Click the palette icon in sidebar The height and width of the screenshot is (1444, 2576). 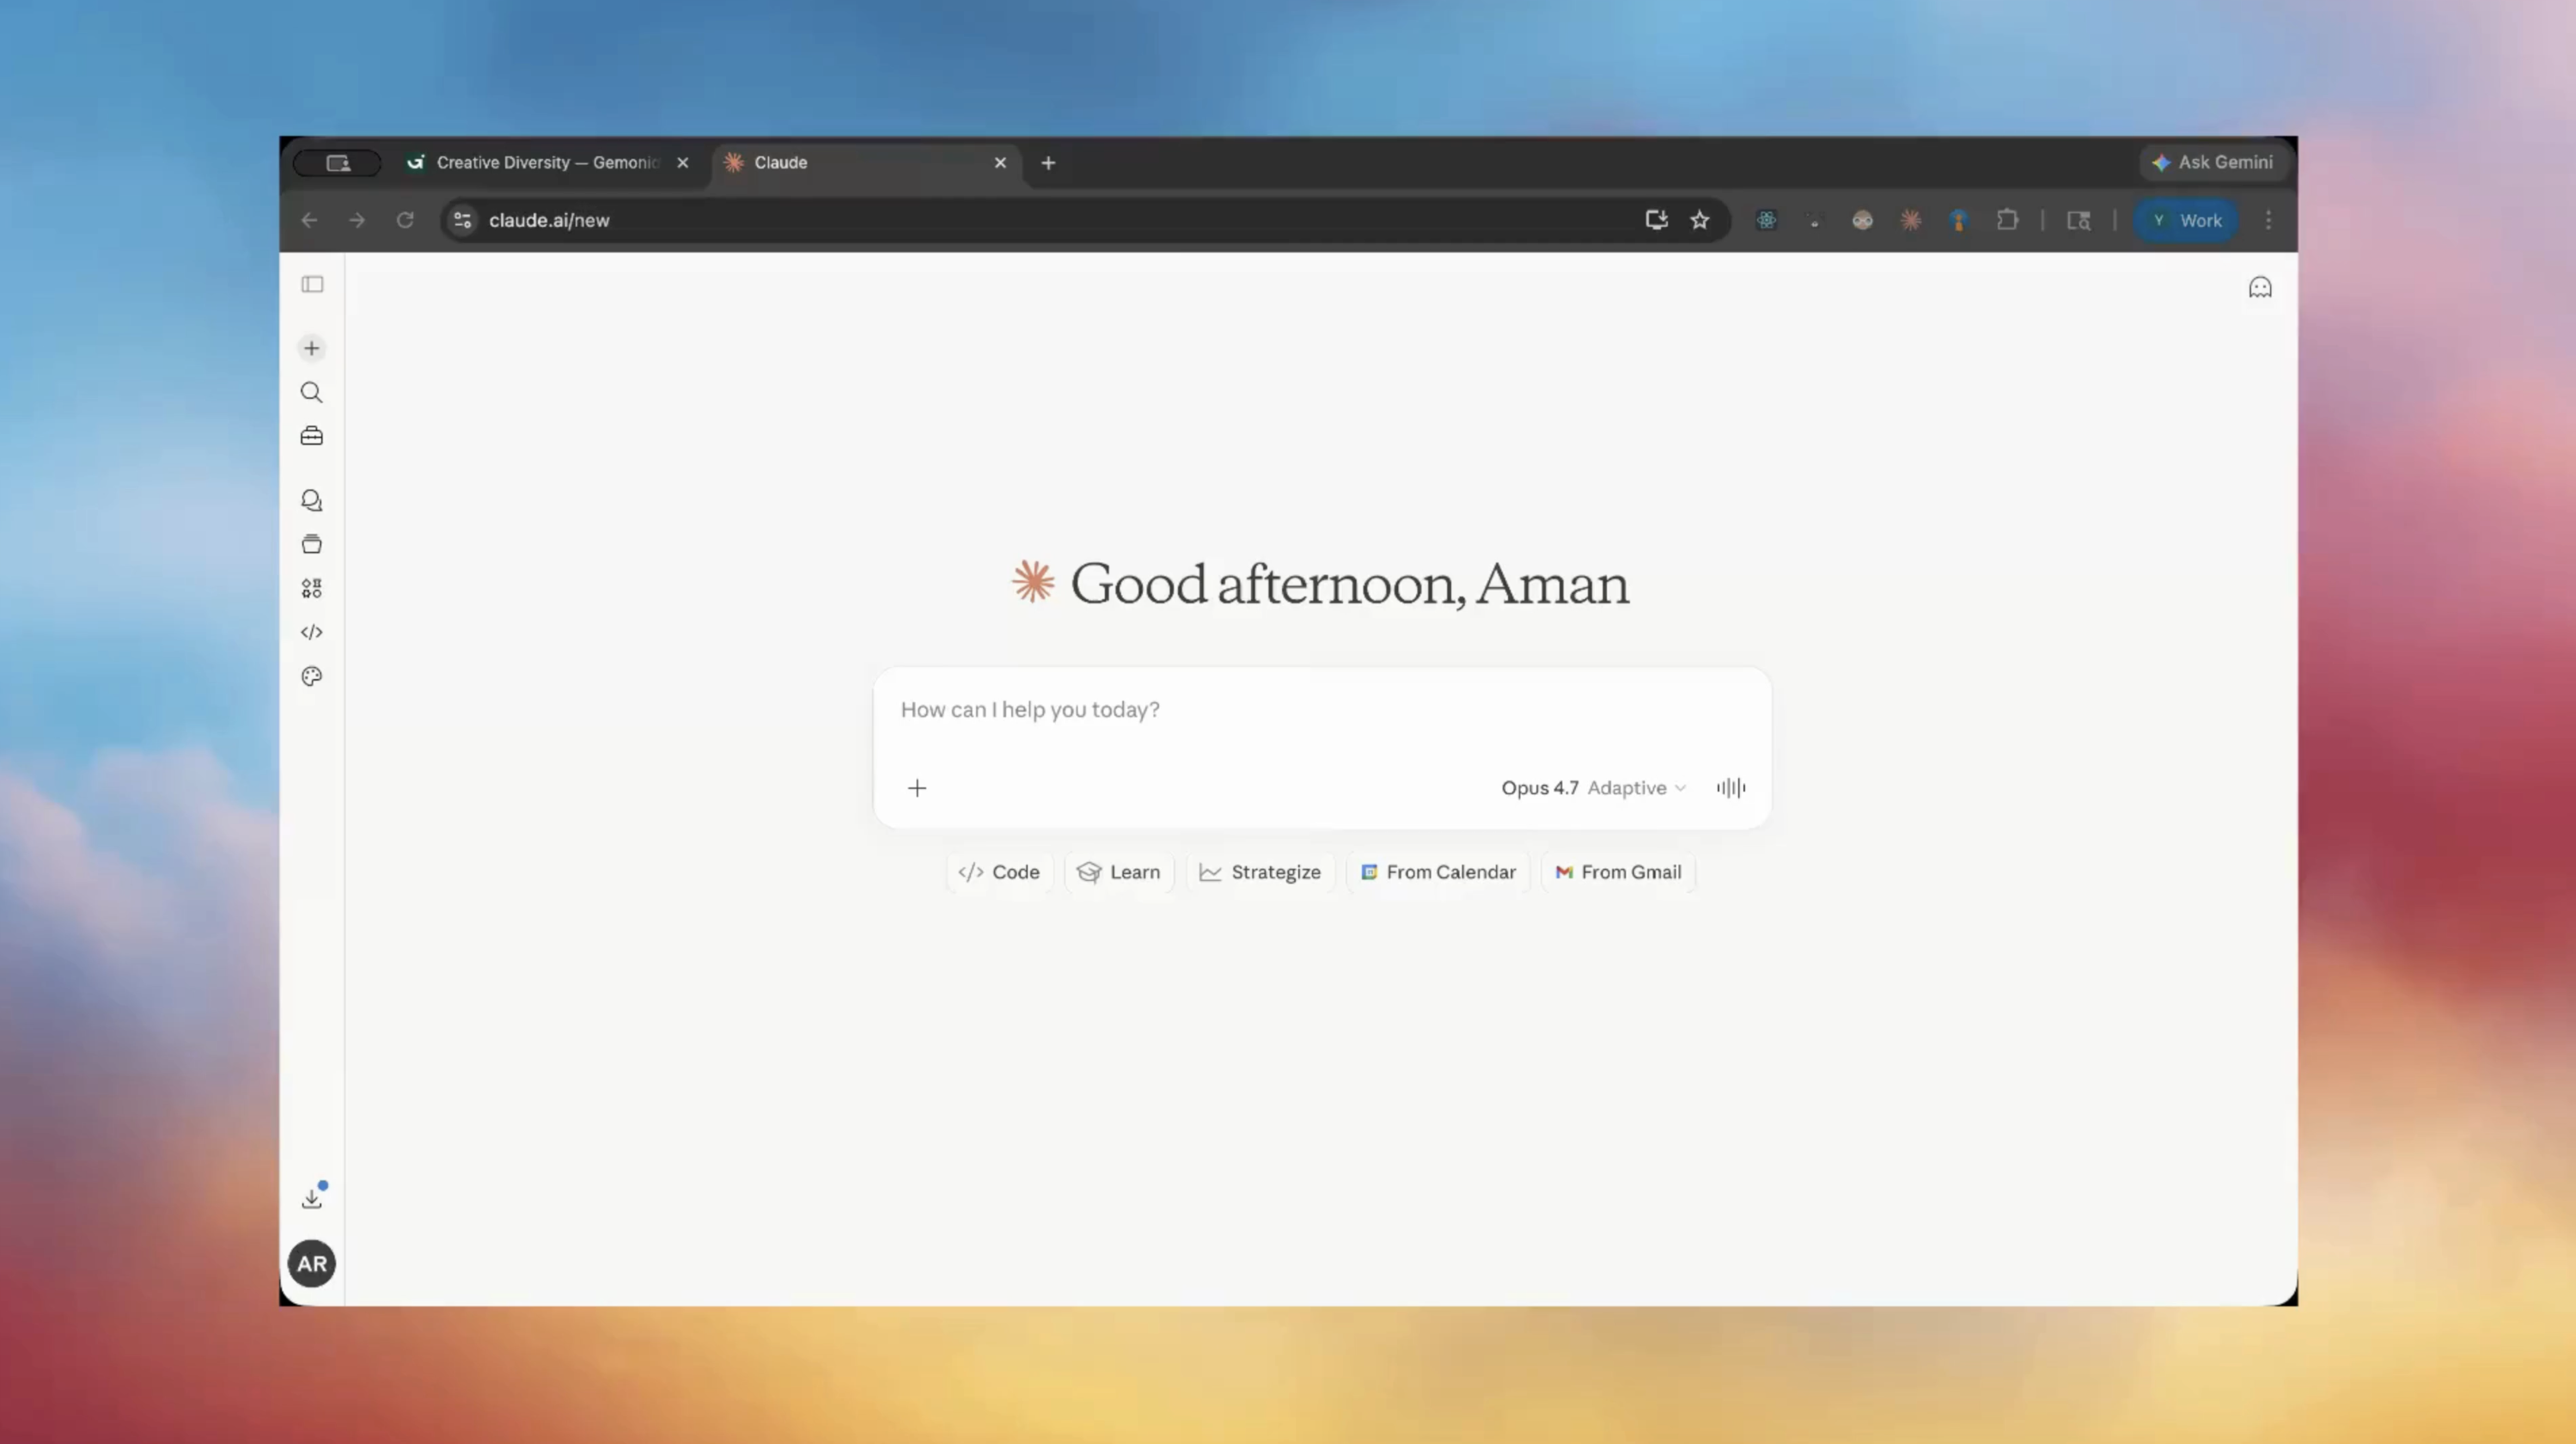point(312,676)
